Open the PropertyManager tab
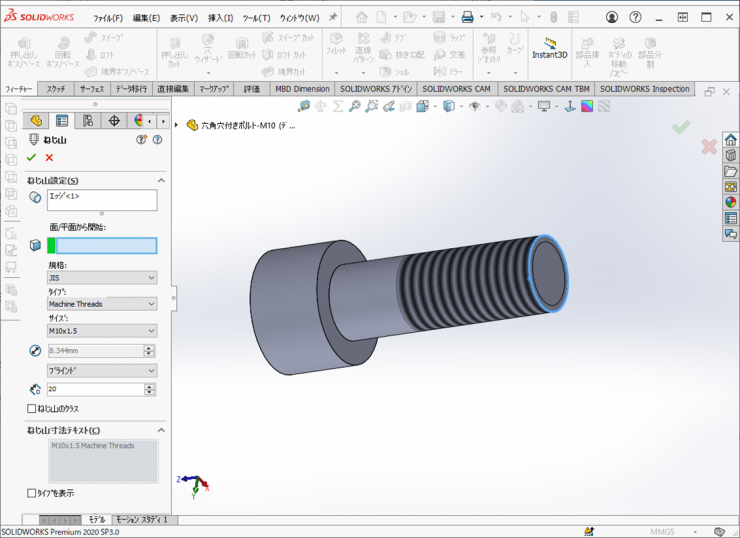 coord(62,121)
